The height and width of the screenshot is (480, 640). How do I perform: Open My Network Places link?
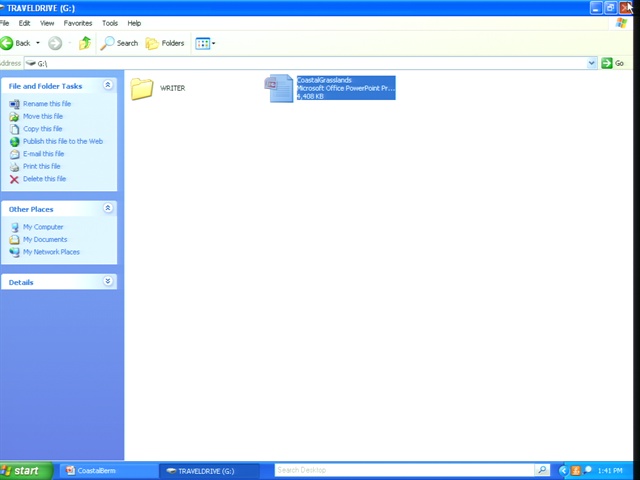51,252
